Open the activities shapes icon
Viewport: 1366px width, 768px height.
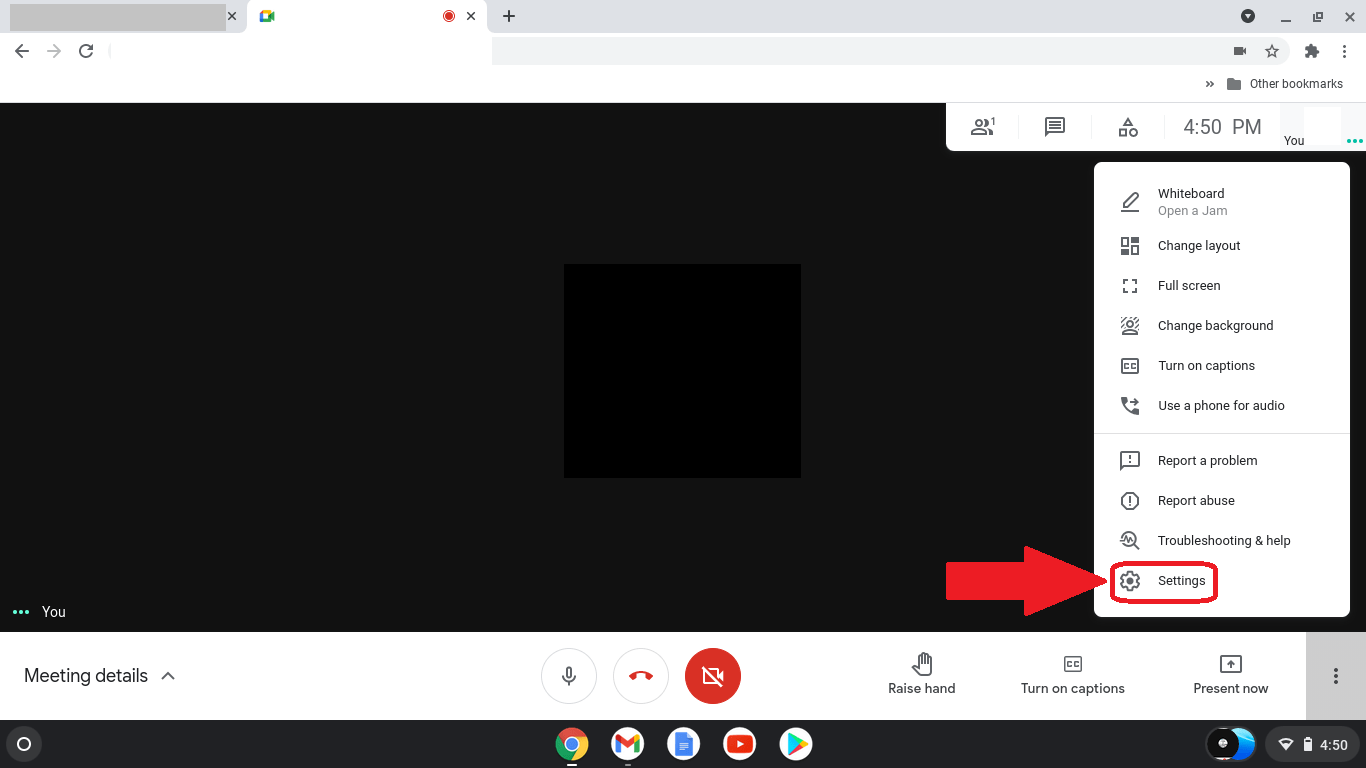pos(1128,127)
